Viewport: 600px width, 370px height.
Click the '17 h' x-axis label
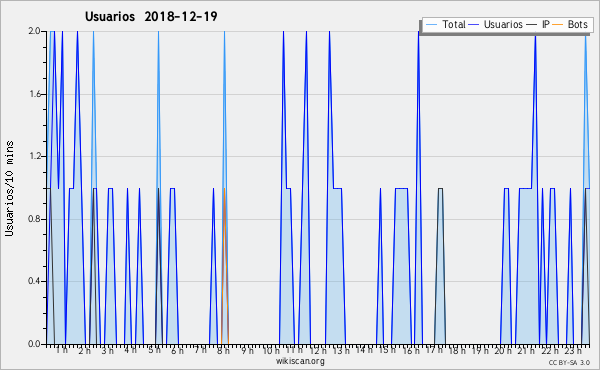point(434,350)
